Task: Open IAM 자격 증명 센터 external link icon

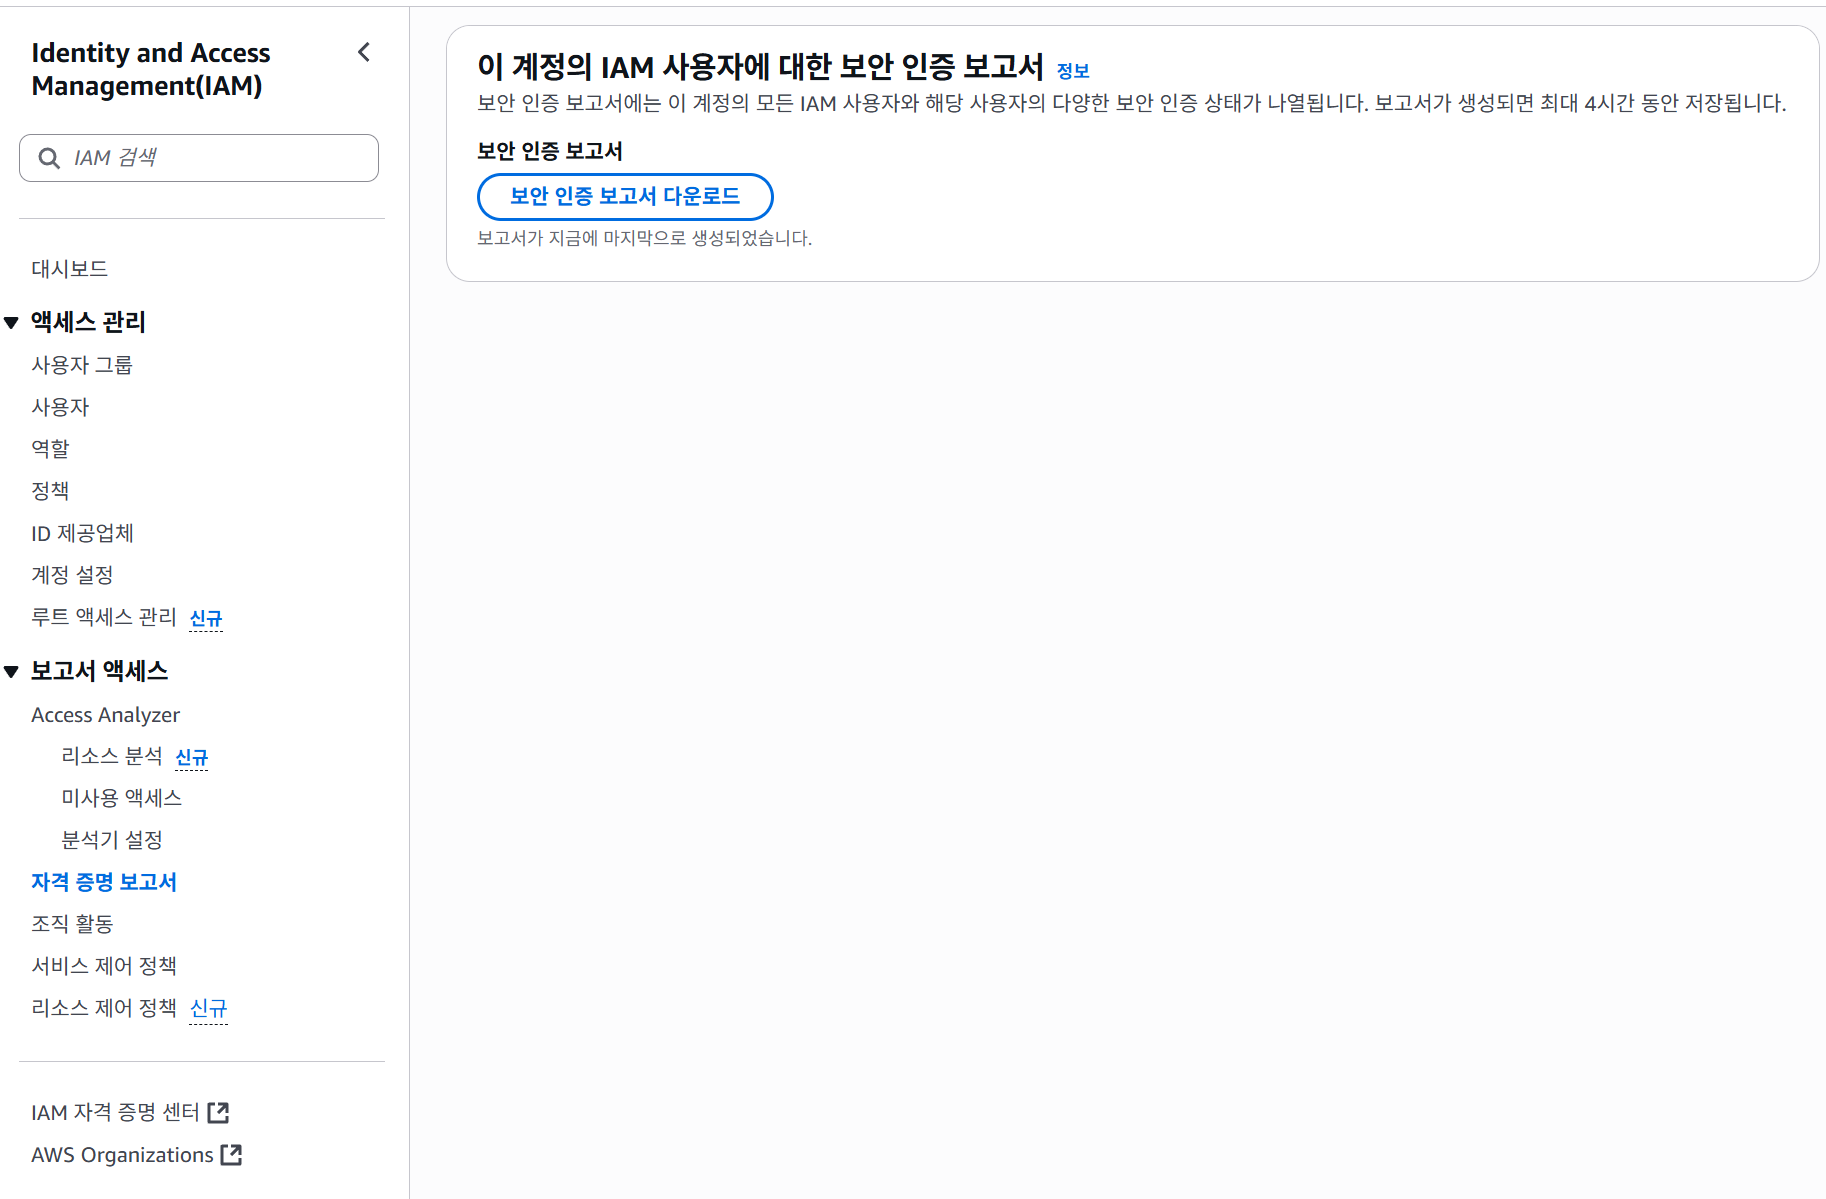Action: coord(219,1111)
